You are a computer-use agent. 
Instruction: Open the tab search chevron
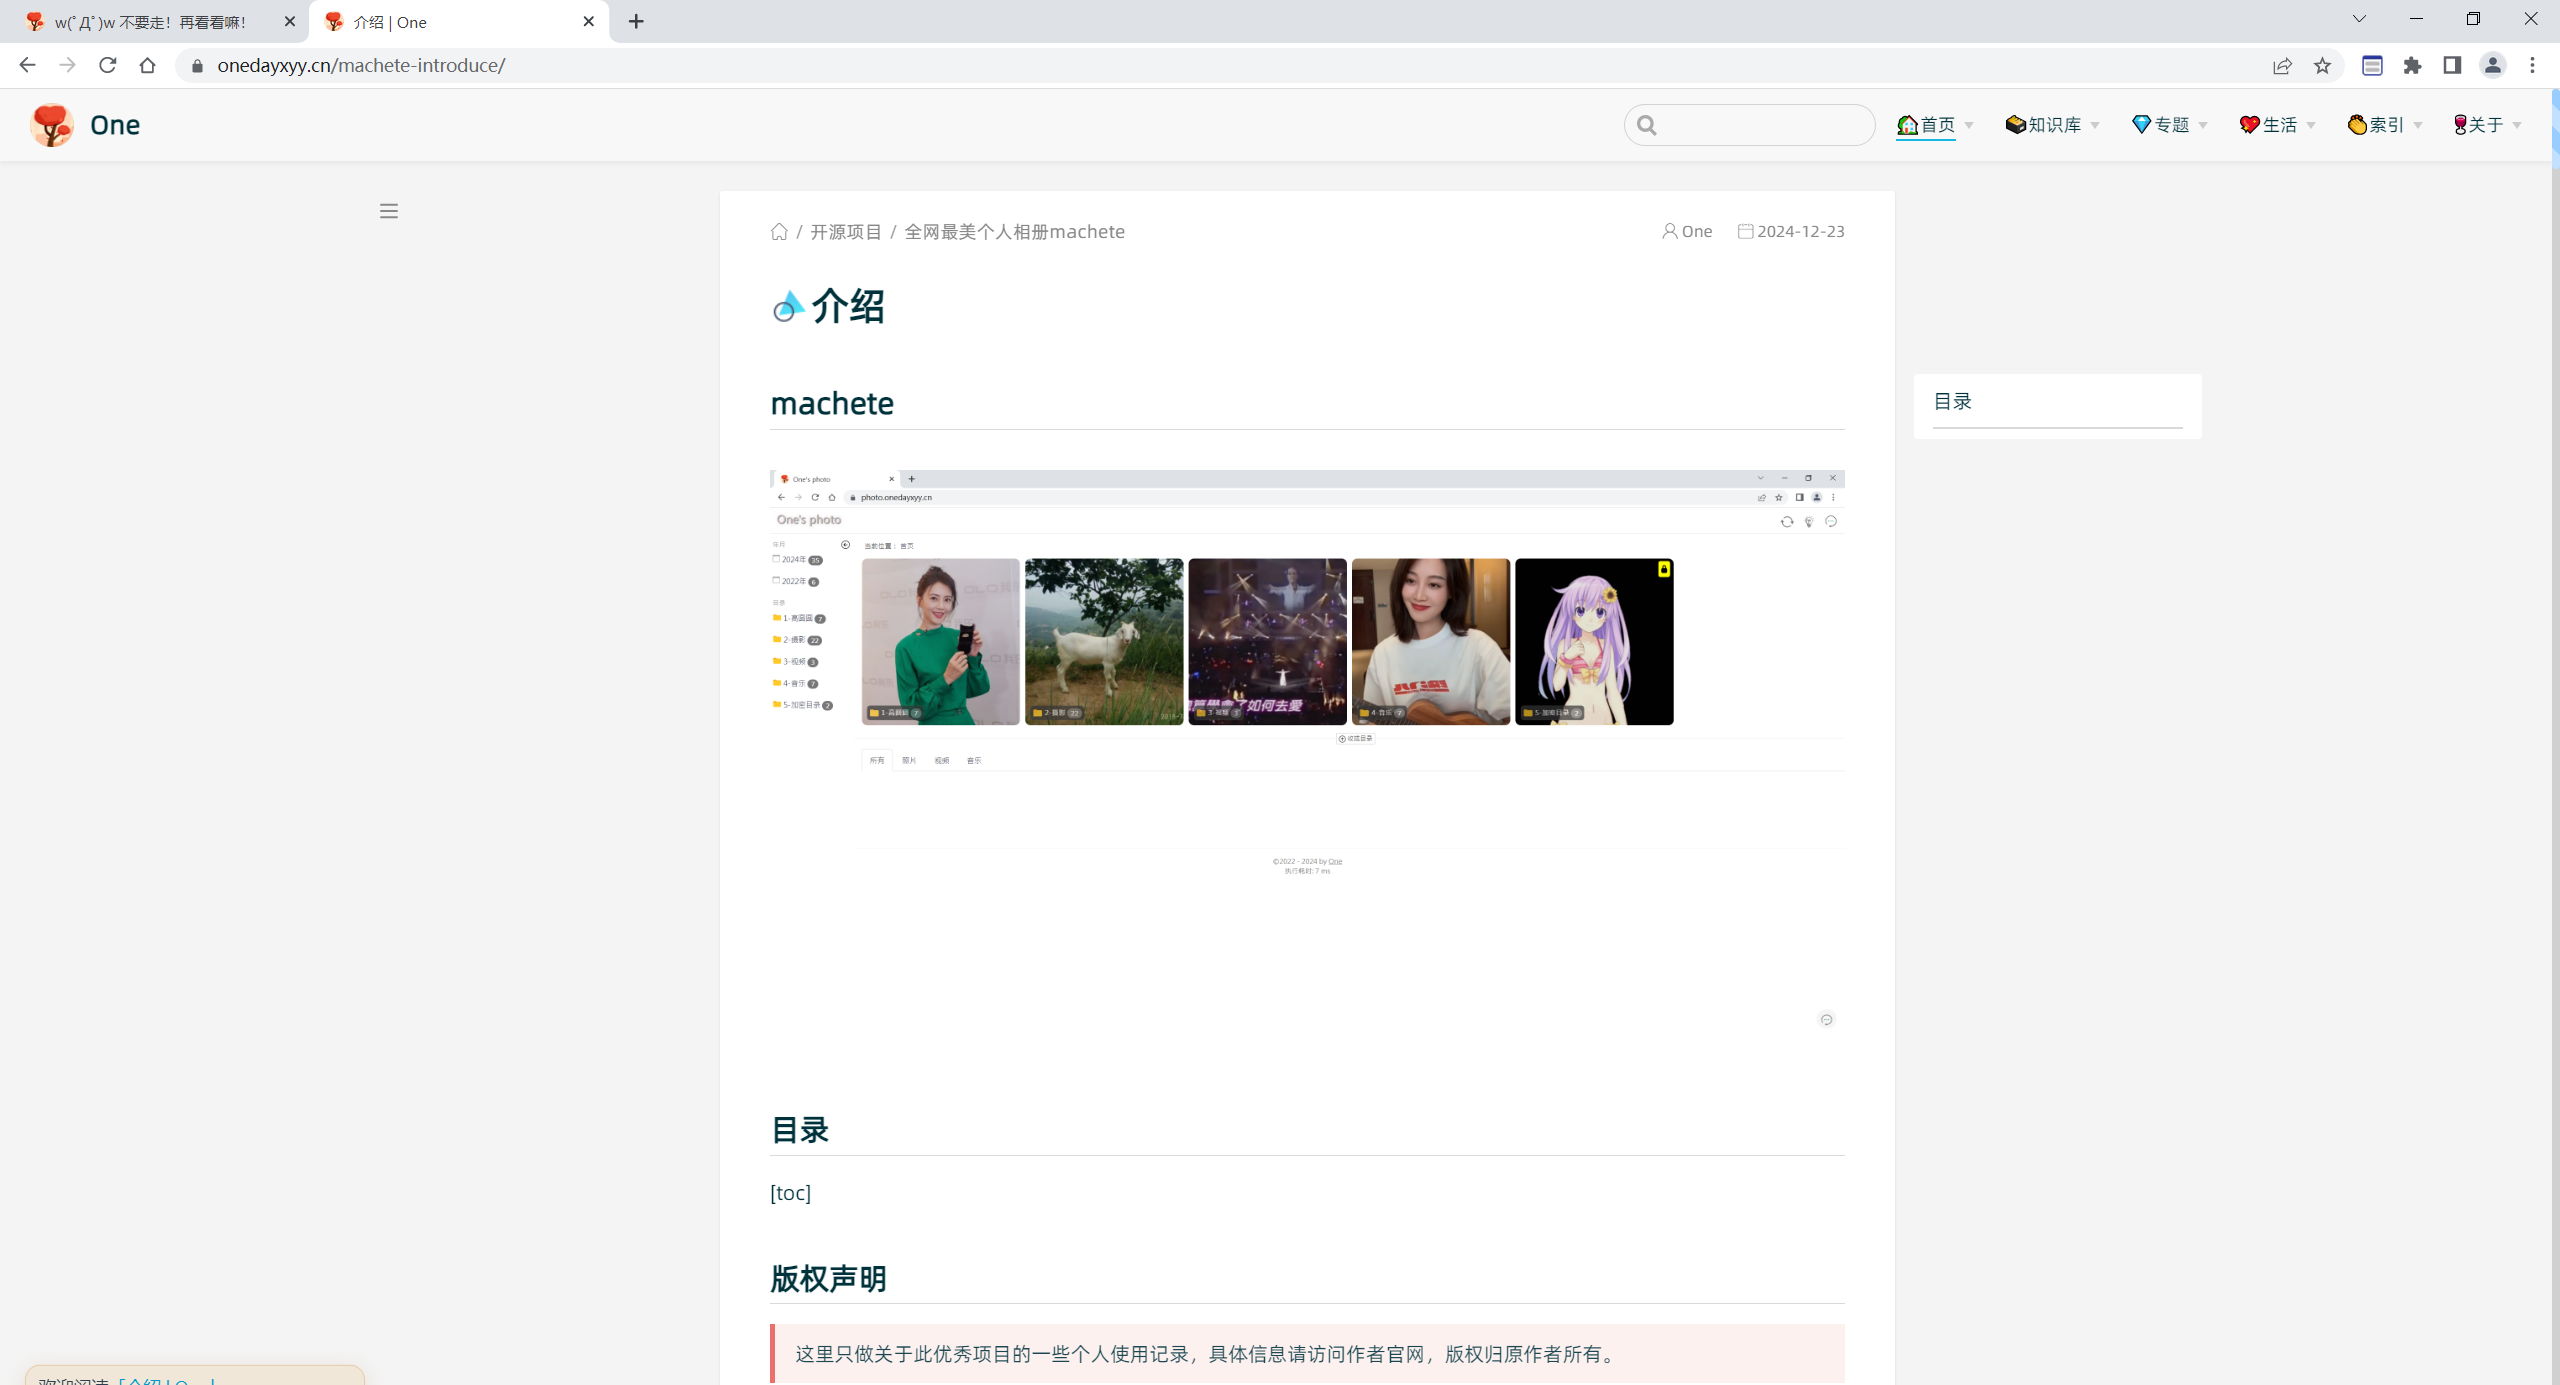click(2359, 19)
